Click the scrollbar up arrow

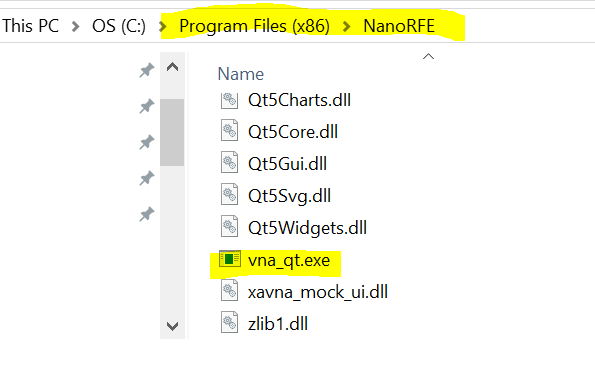[172, 67]
